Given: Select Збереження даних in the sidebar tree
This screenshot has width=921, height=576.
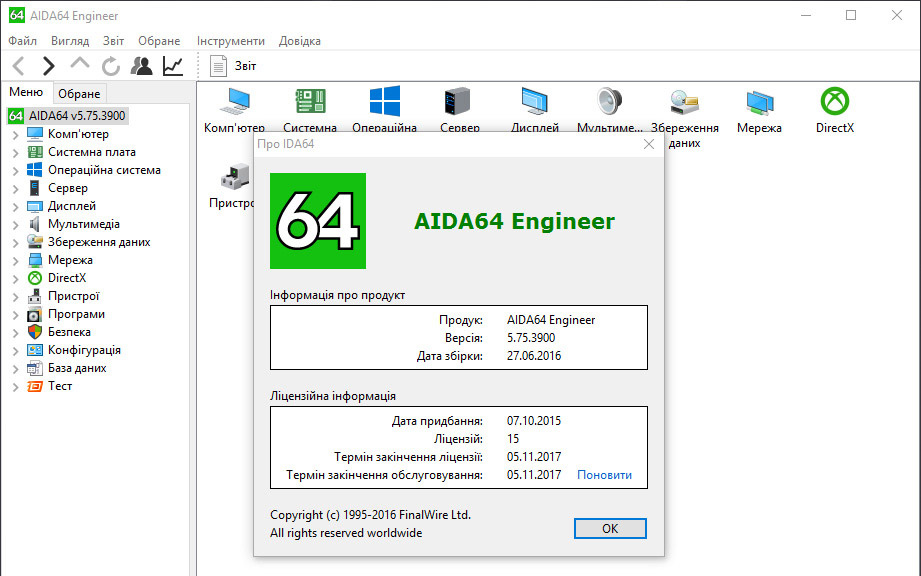Looking at the screenshot, I should point(99,242).
